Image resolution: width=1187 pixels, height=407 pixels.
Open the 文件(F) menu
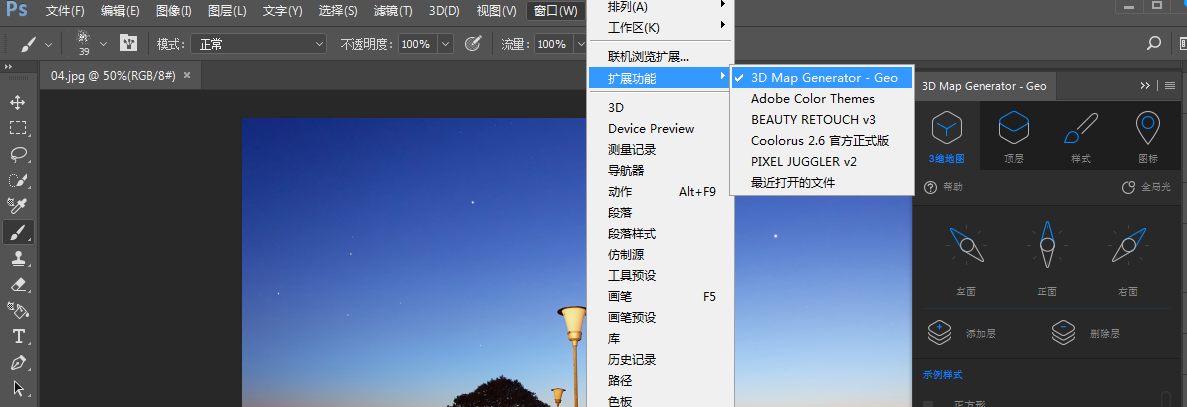65,11
